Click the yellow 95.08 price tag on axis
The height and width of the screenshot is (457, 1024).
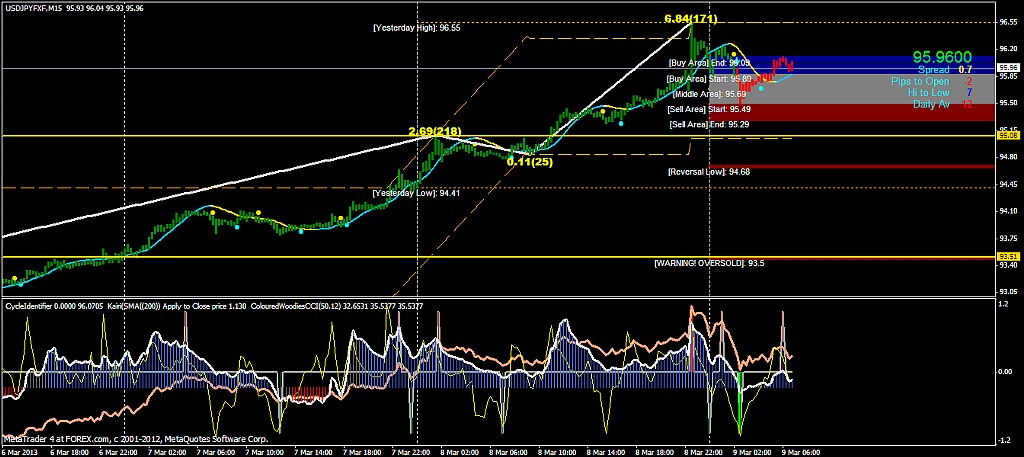(x=1009, y=135)
